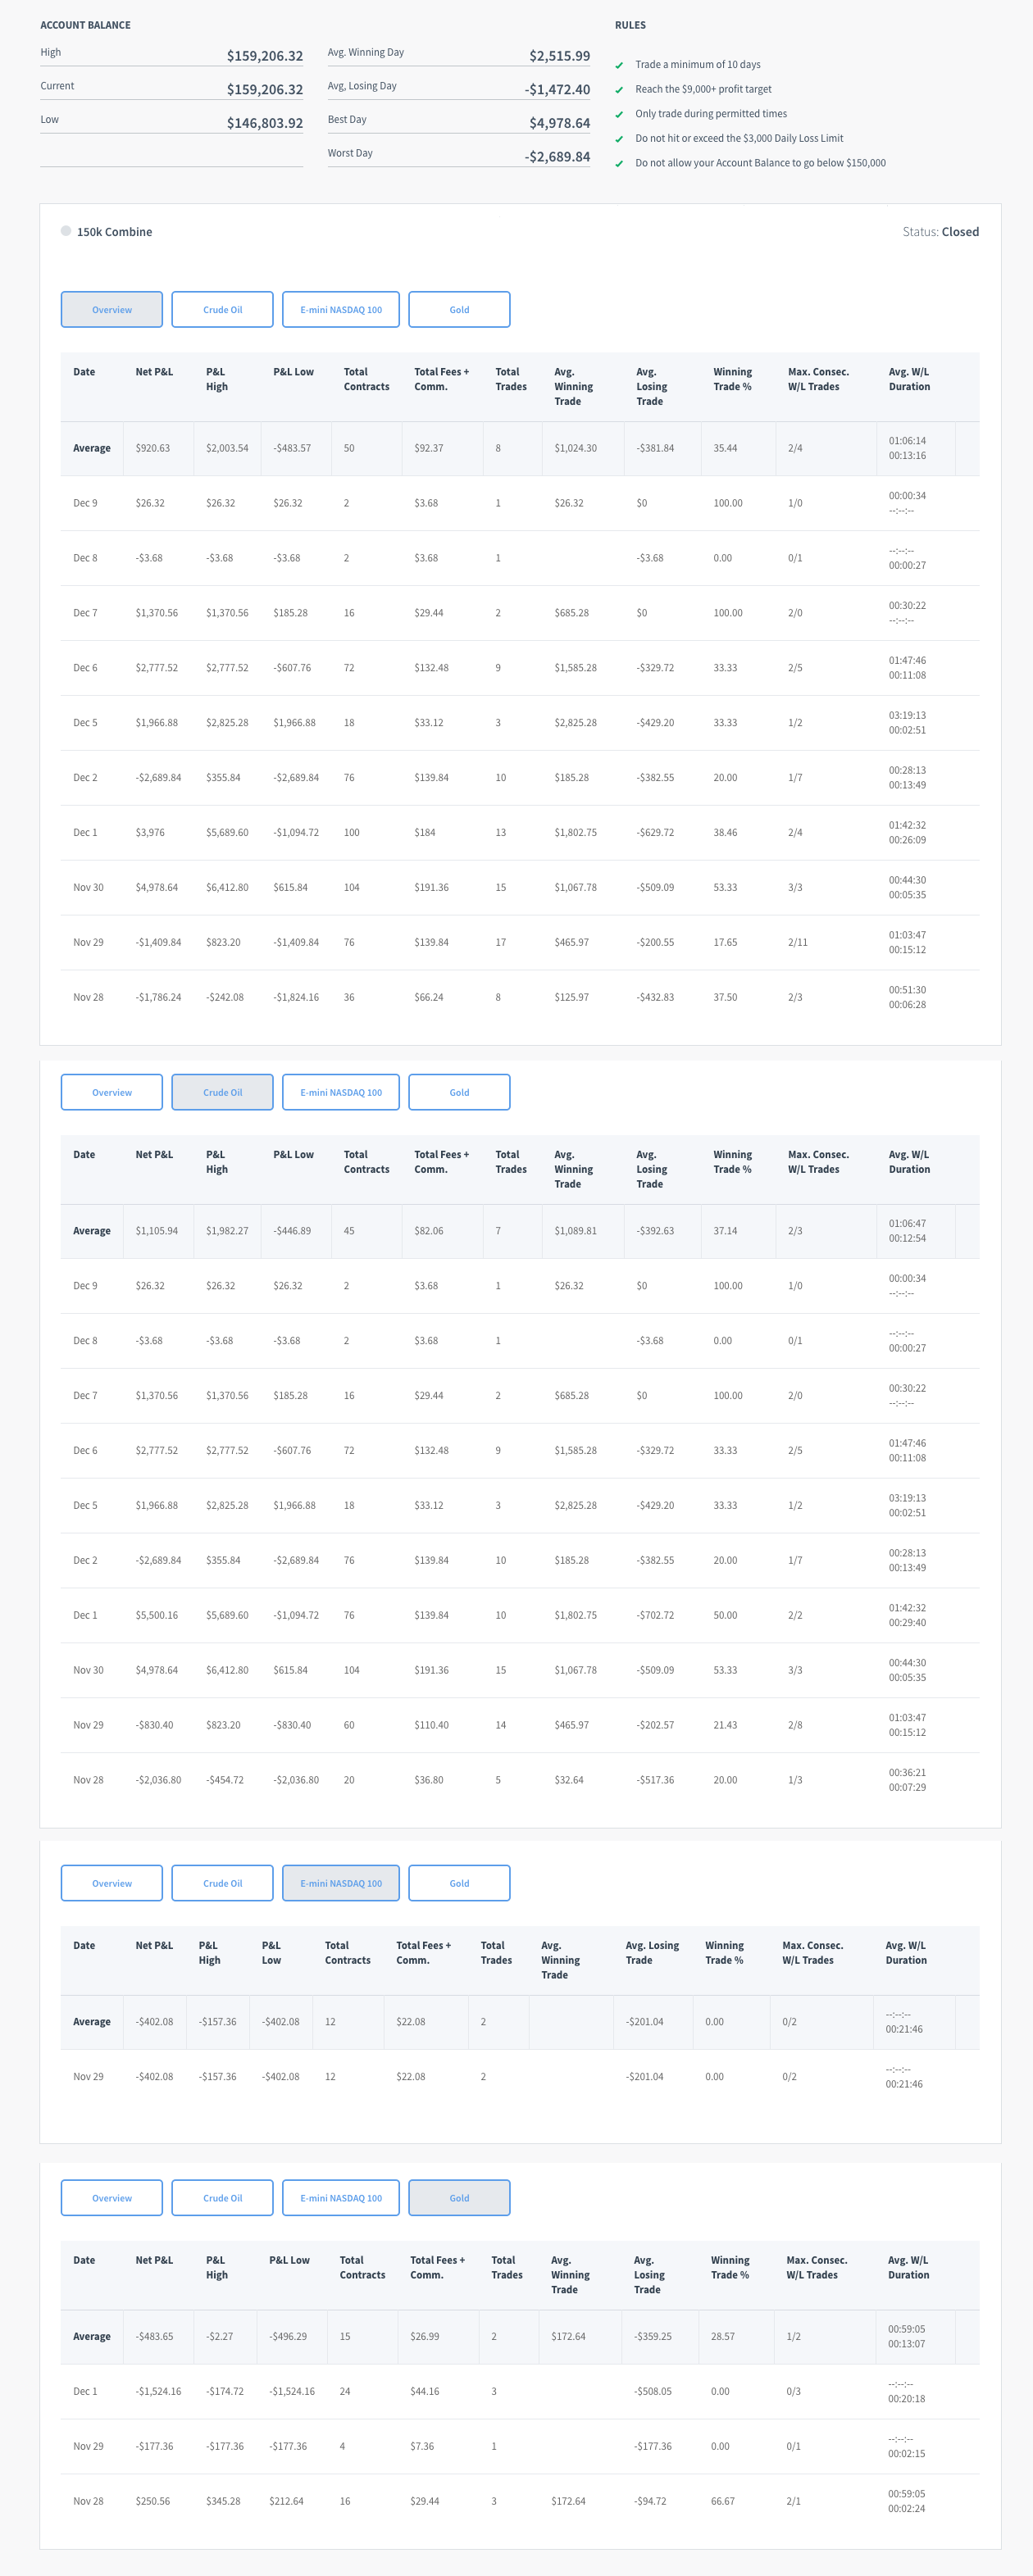This screenshot has height=2576, width=1033.
Task: Click the checkmark beside "Trade a minimum of 10 days"
Action: point(619,65)
